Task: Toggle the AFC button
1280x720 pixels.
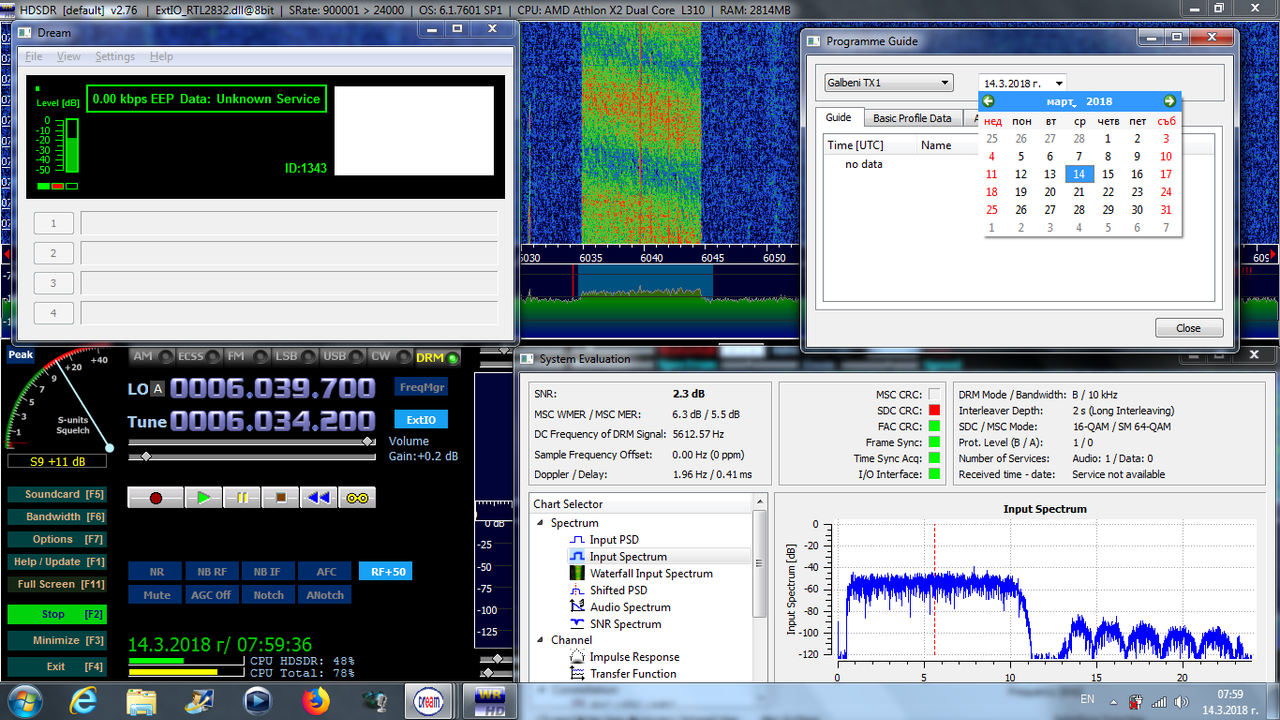Action: (x=326, y=572)
